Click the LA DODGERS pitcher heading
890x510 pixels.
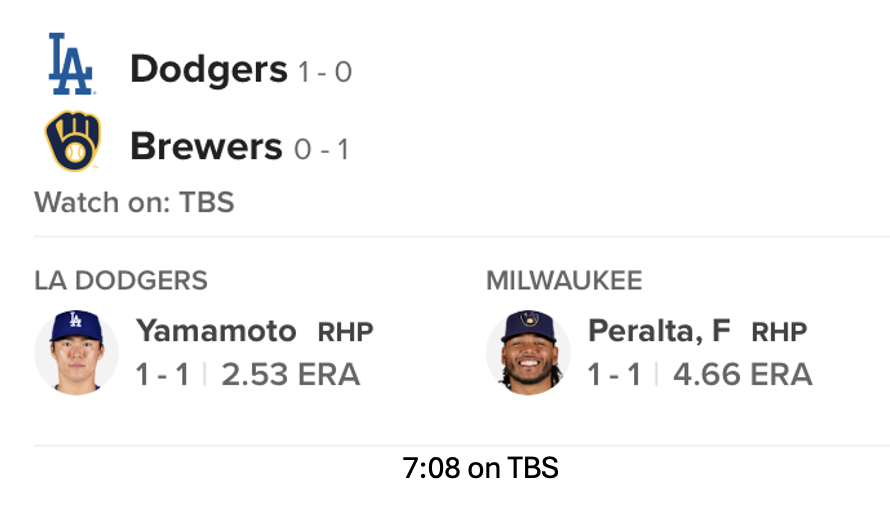[x=121, y=281]
